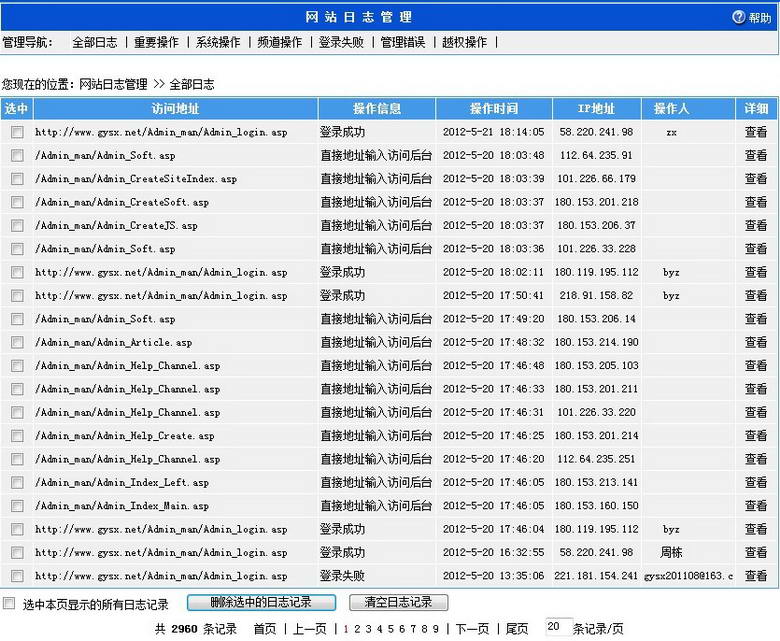Tick checkbox for Admin_CreateSoft.asp row
The width and height of the screenshot is (780, 641).
pos(17,202)
